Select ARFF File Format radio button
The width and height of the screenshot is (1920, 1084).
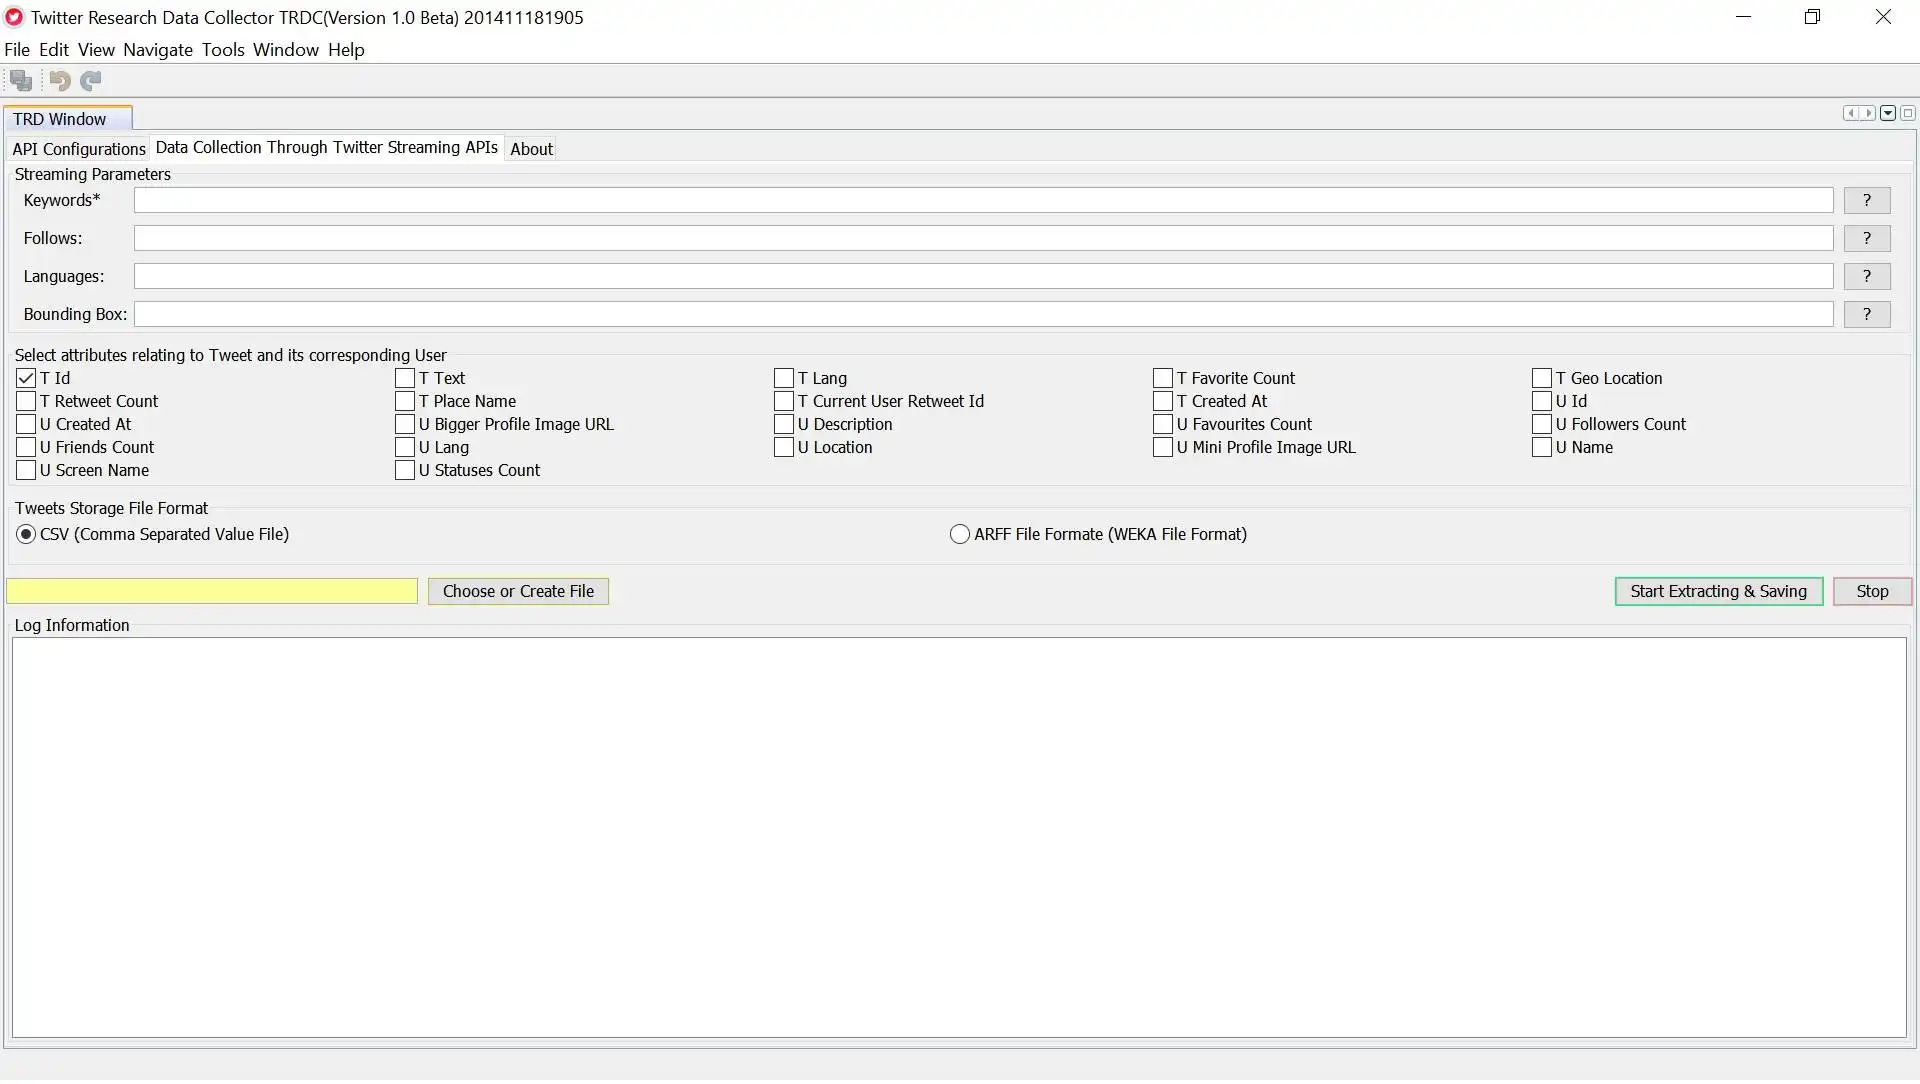pos(959,534)
